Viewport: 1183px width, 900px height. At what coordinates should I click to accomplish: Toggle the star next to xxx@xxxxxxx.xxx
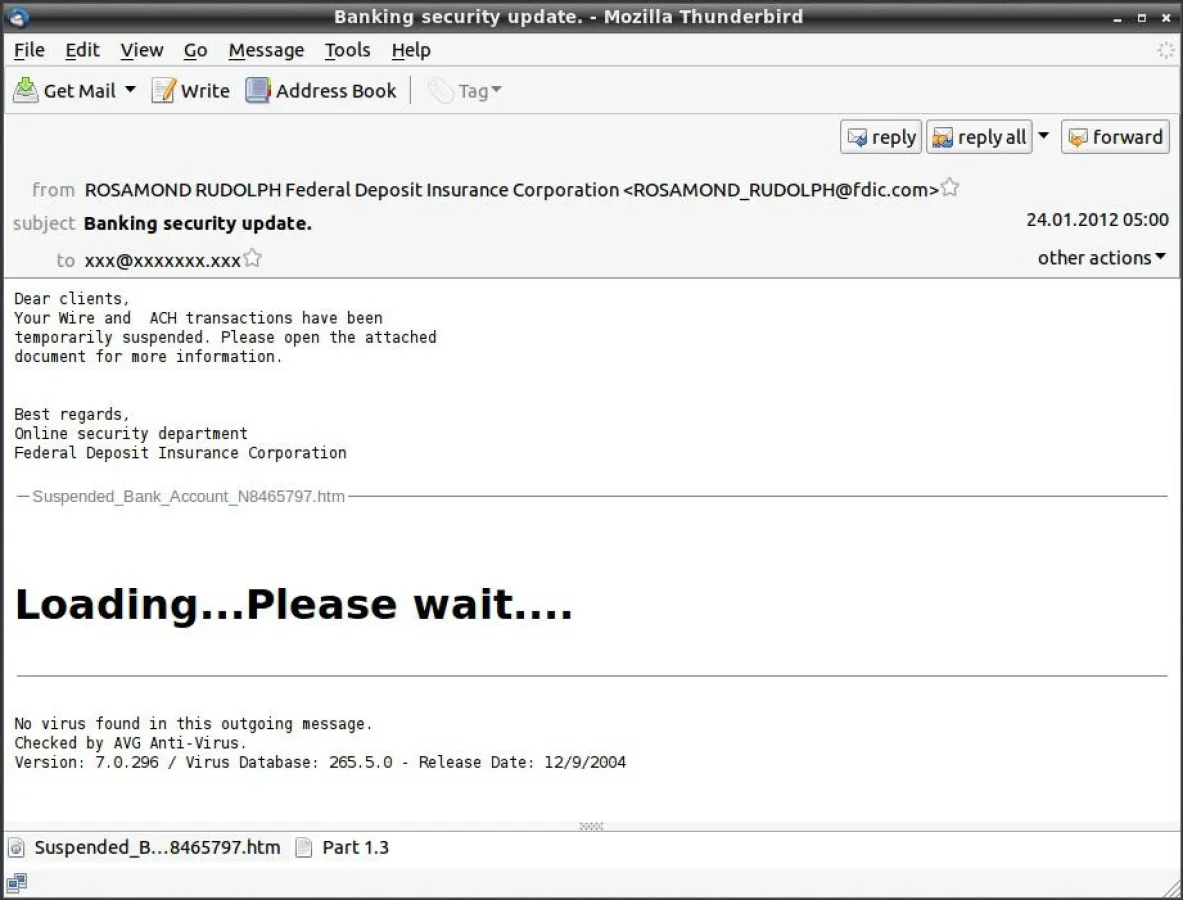[252, 256]
